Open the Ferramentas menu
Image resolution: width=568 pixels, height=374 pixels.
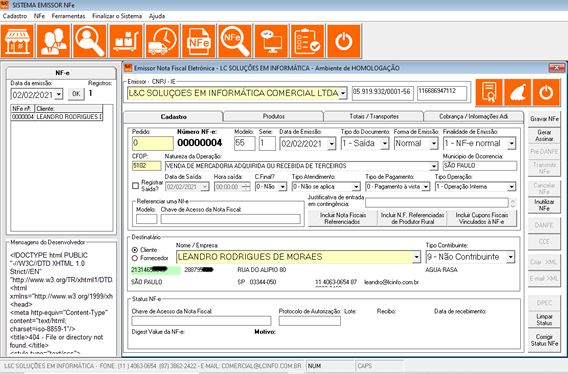(68, 16)
